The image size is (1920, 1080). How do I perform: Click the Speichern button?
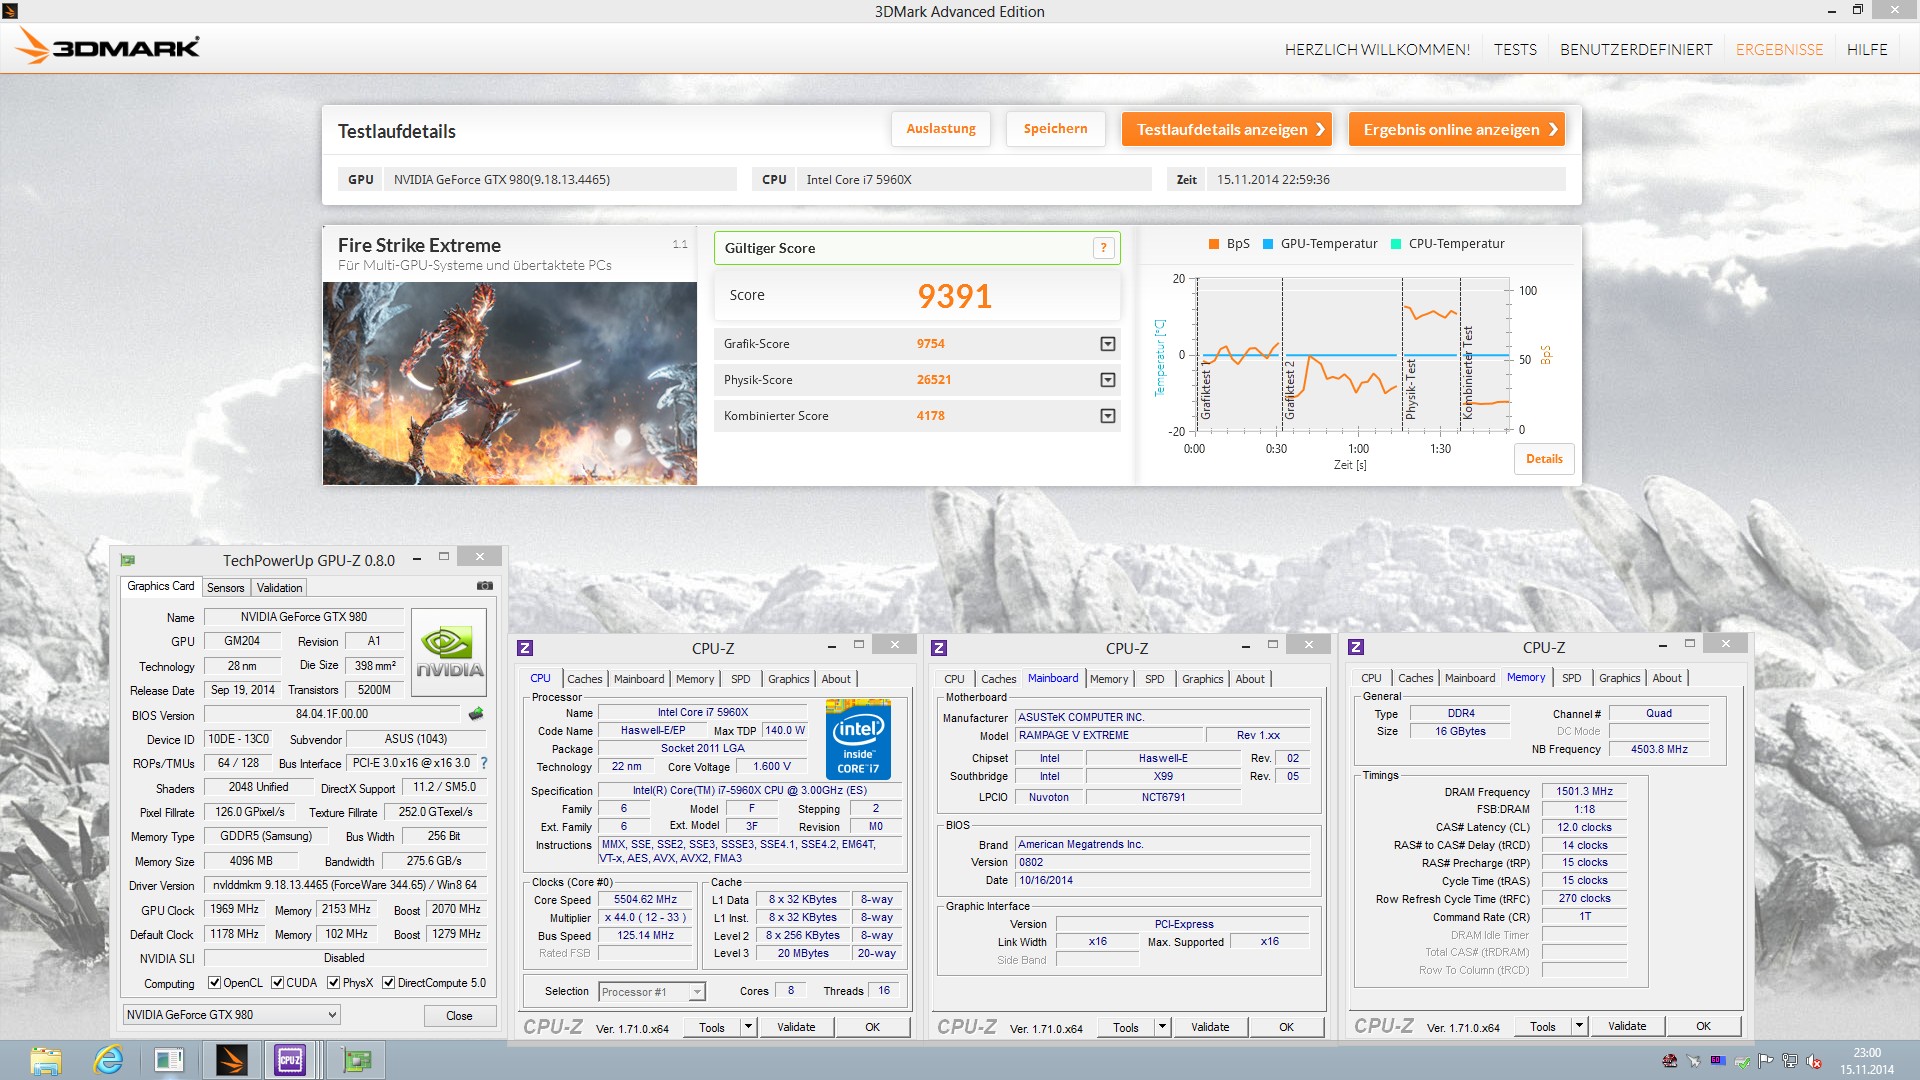click(x=1055, y=129)
